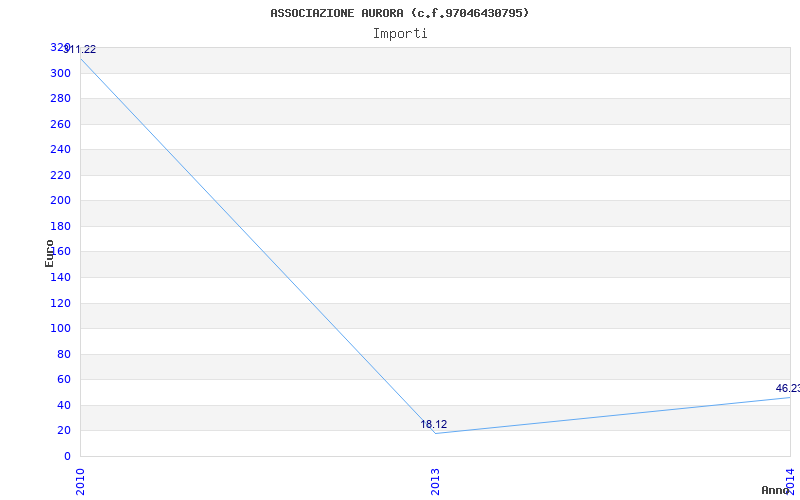Click the y-axis value 60
800x500 pixels.
coord(64,380)
